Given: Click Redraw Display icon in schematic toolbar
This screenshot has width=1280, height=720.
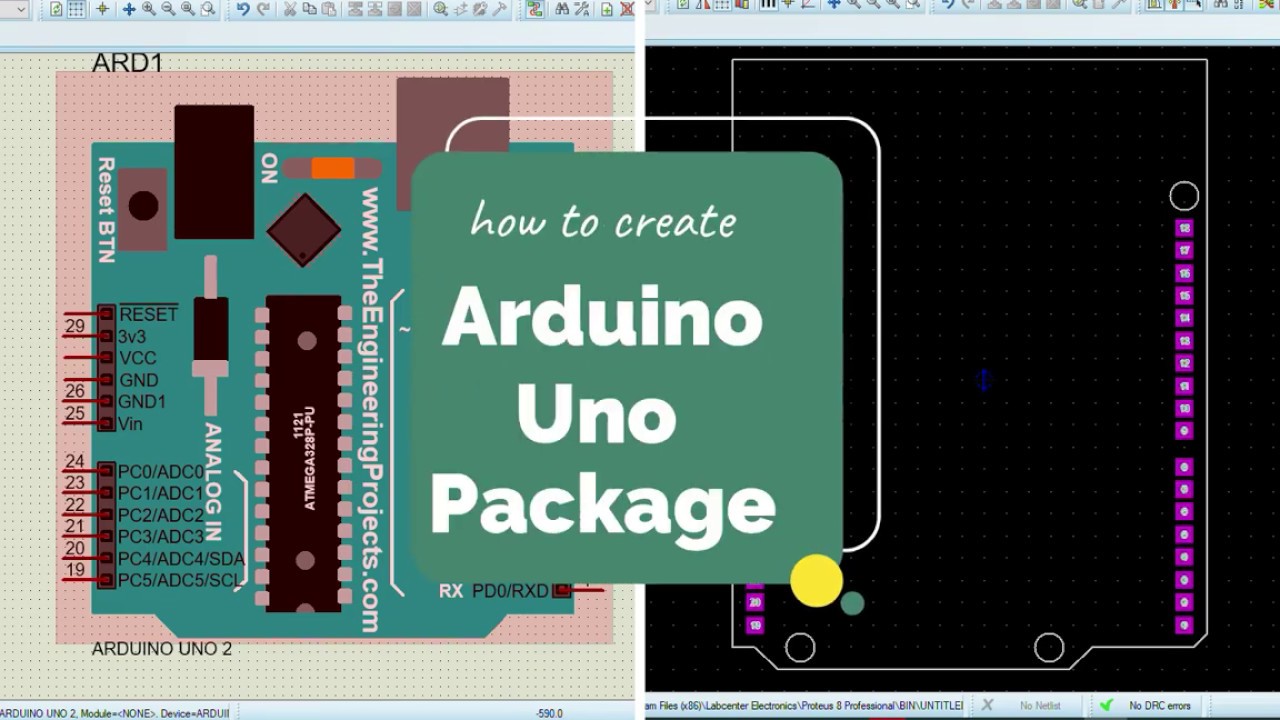Looking at the screenshot, I should tap(56, 9).
